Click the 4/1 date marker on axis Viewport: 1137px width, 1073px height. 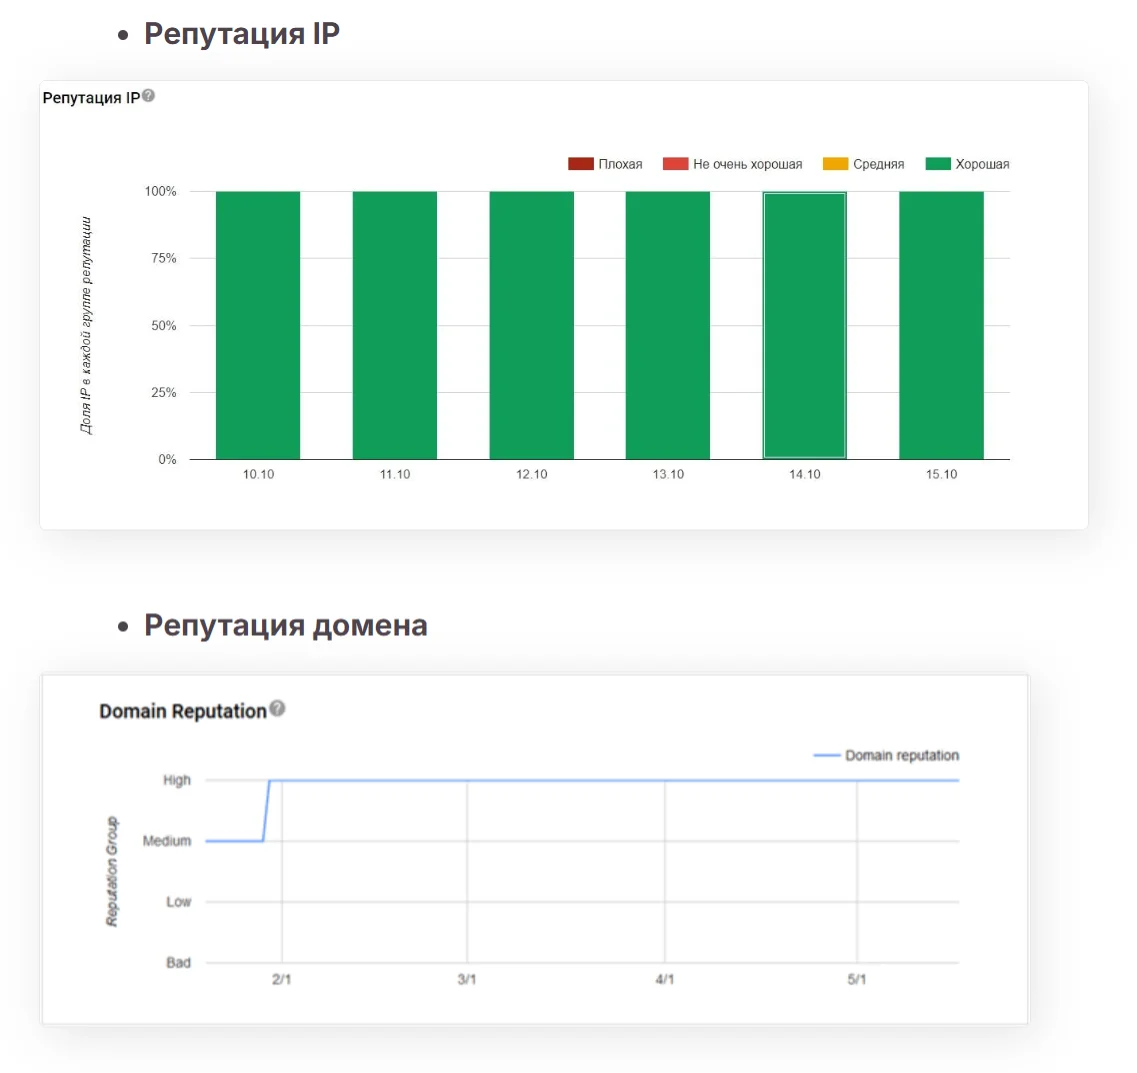click(x=665, y=979)
